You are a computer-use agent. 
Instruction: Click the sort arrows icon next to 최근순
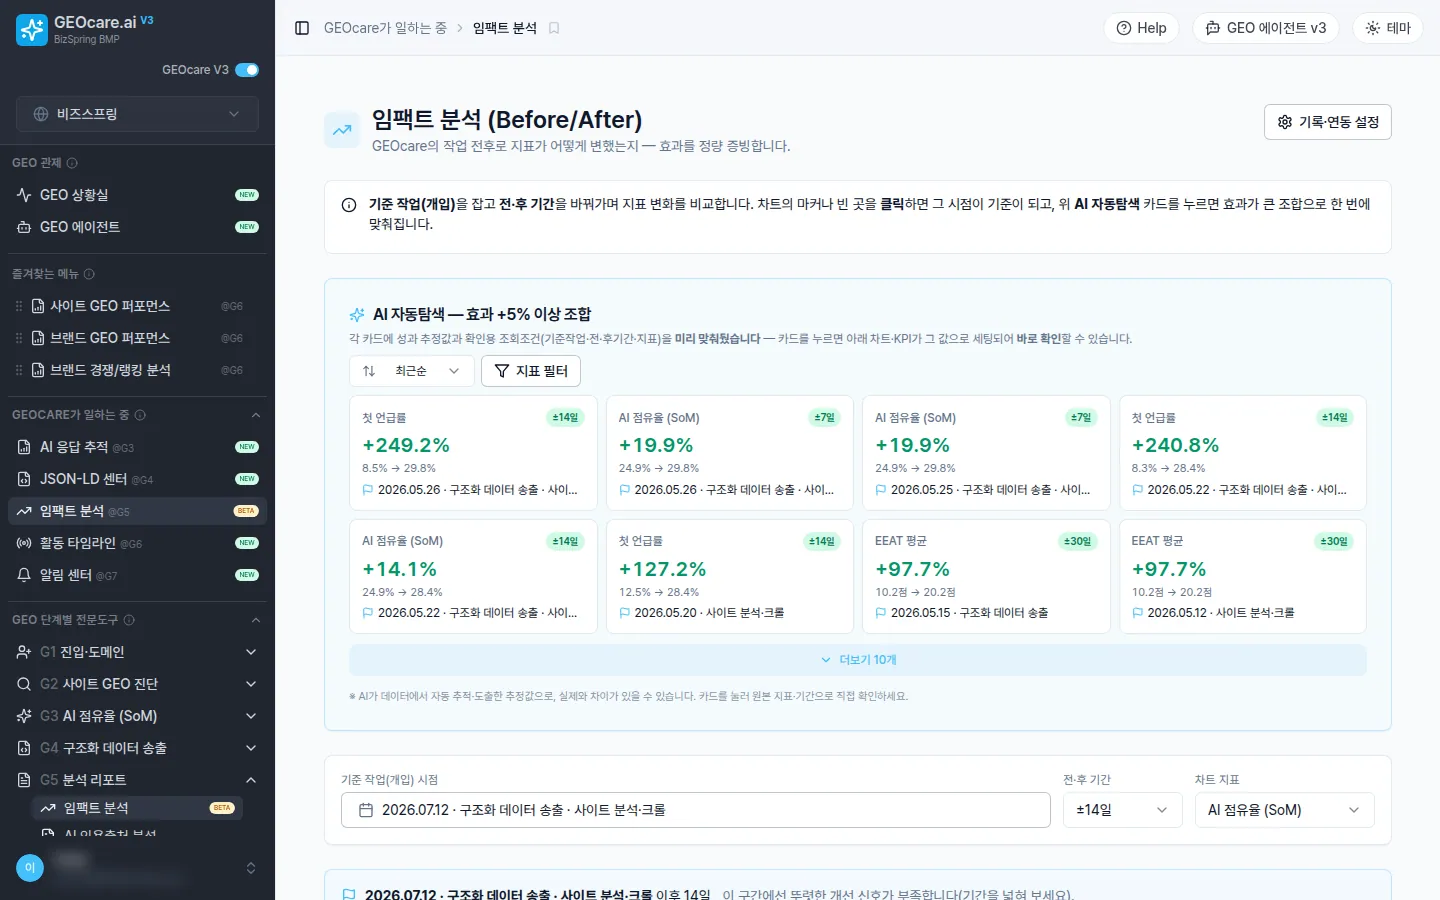(x=369, y=371)
